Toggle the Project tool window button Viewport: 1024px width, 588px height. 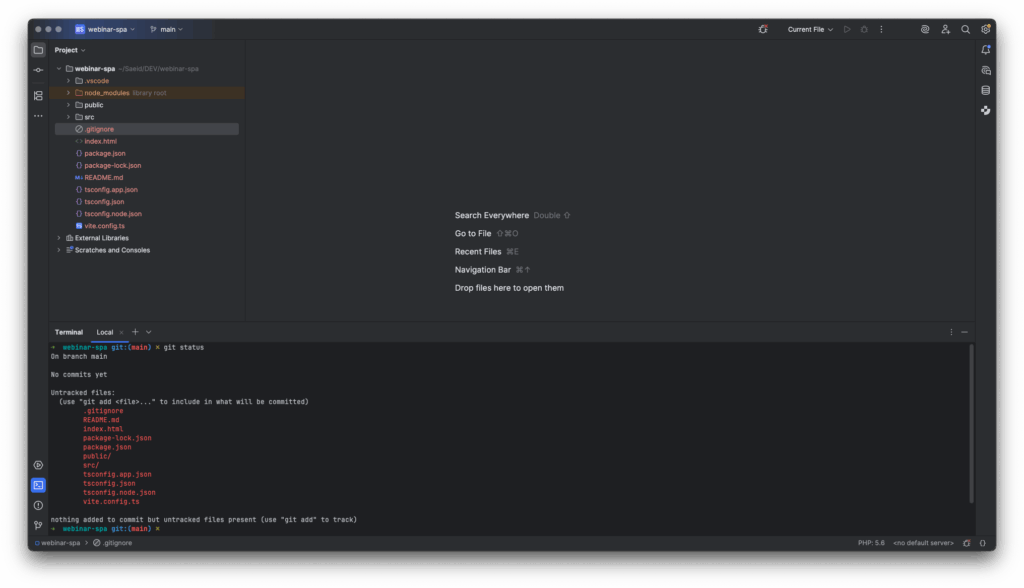[x=38, y=50]
